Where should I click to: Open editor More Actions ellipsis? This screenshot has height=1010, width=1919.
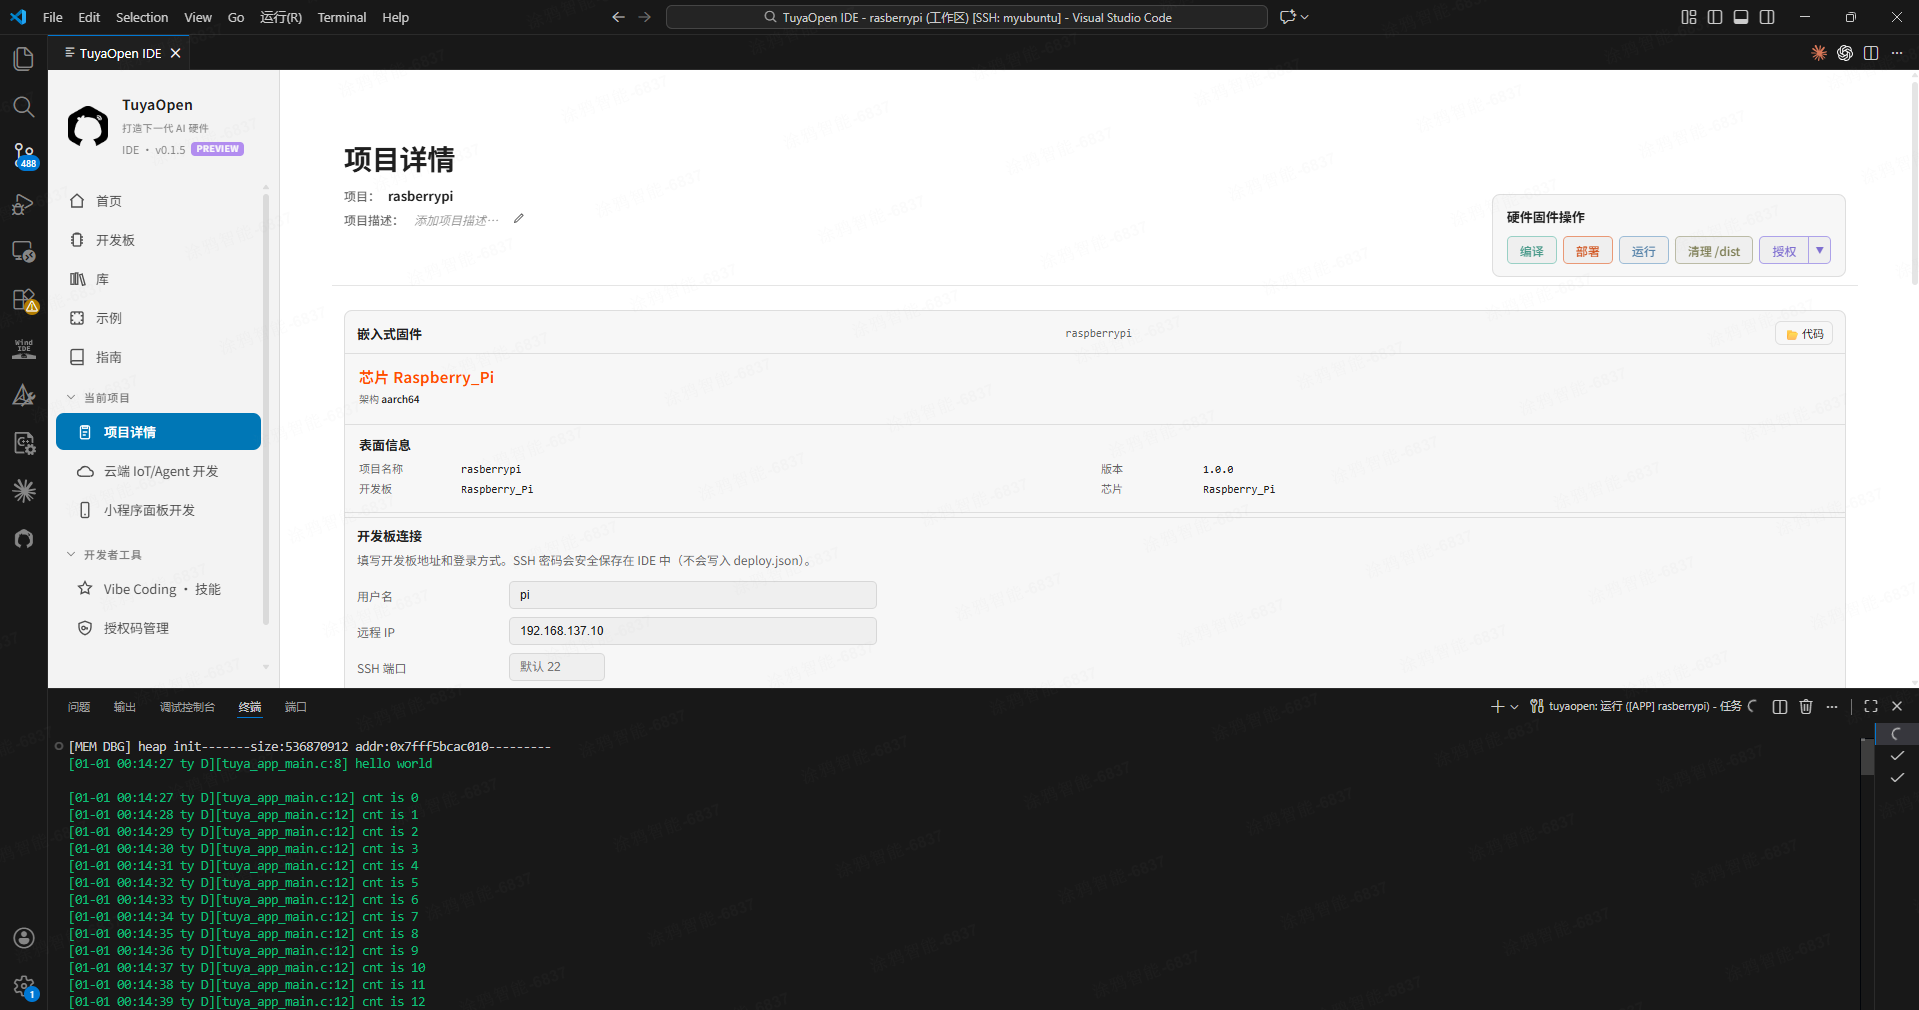point(1897,53)
